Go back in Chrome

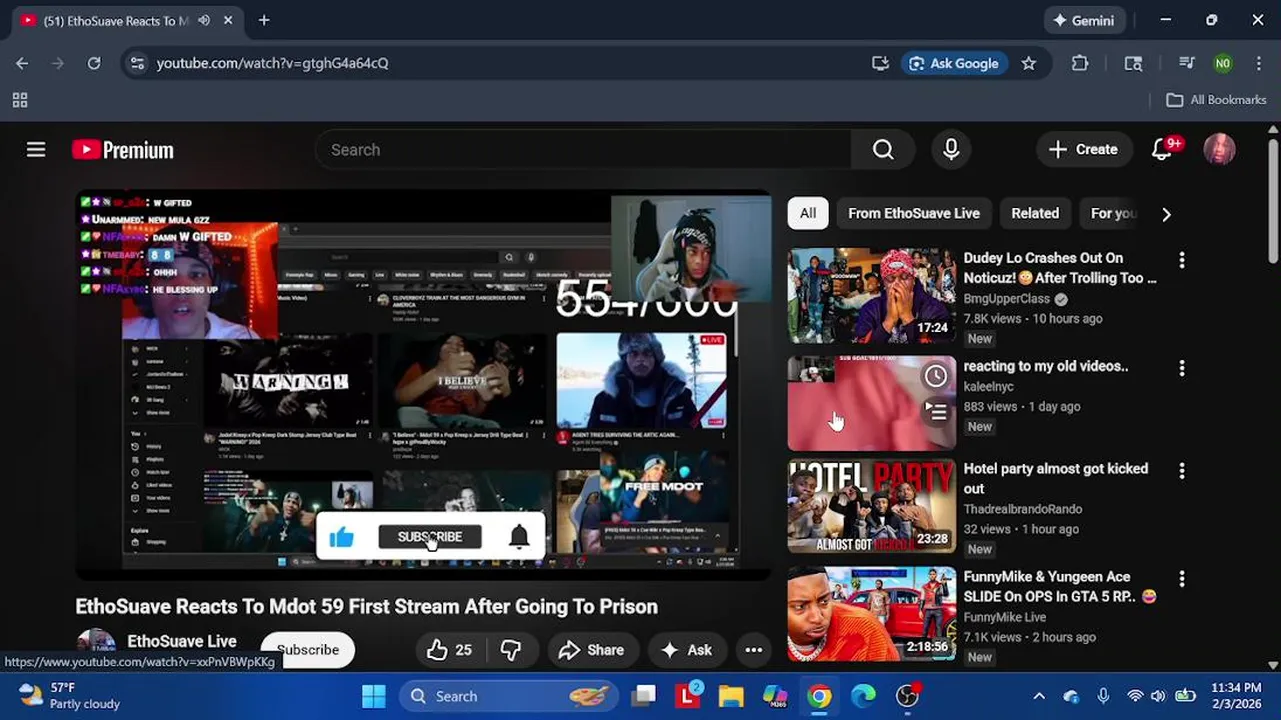[x=22, y=63]
